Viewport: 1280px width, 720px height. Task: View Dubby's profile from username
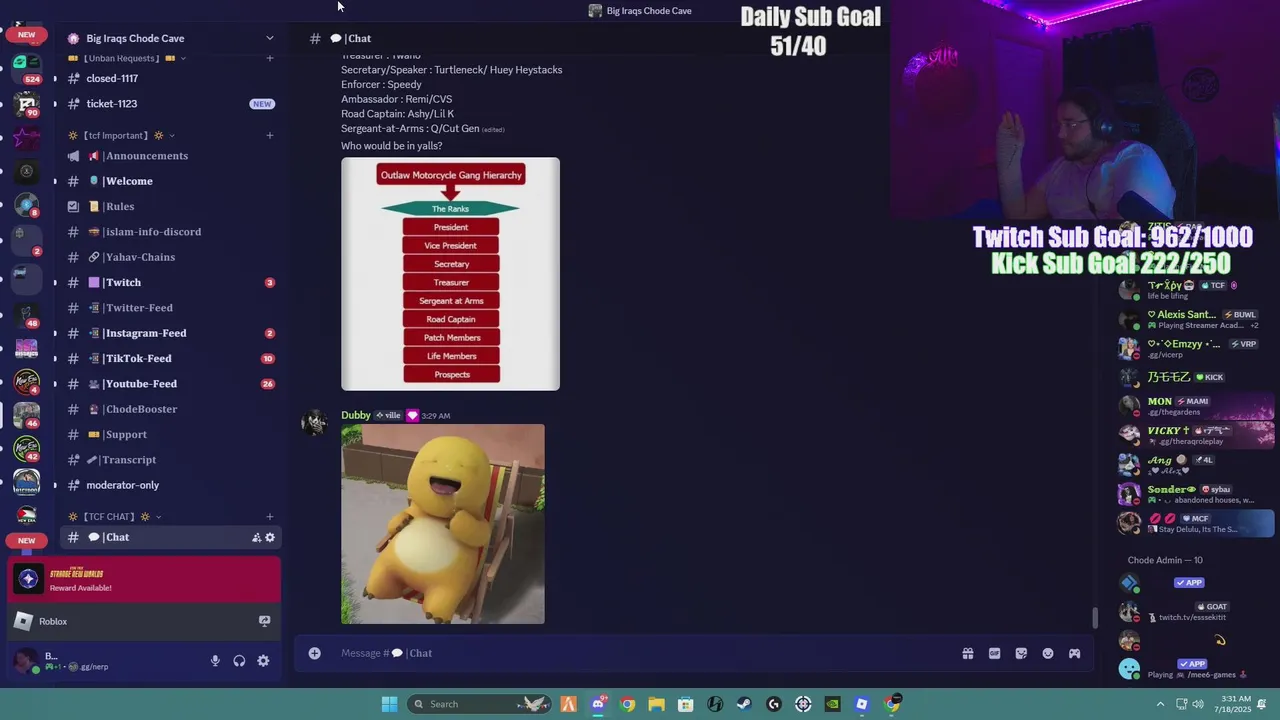coord(356,415)
